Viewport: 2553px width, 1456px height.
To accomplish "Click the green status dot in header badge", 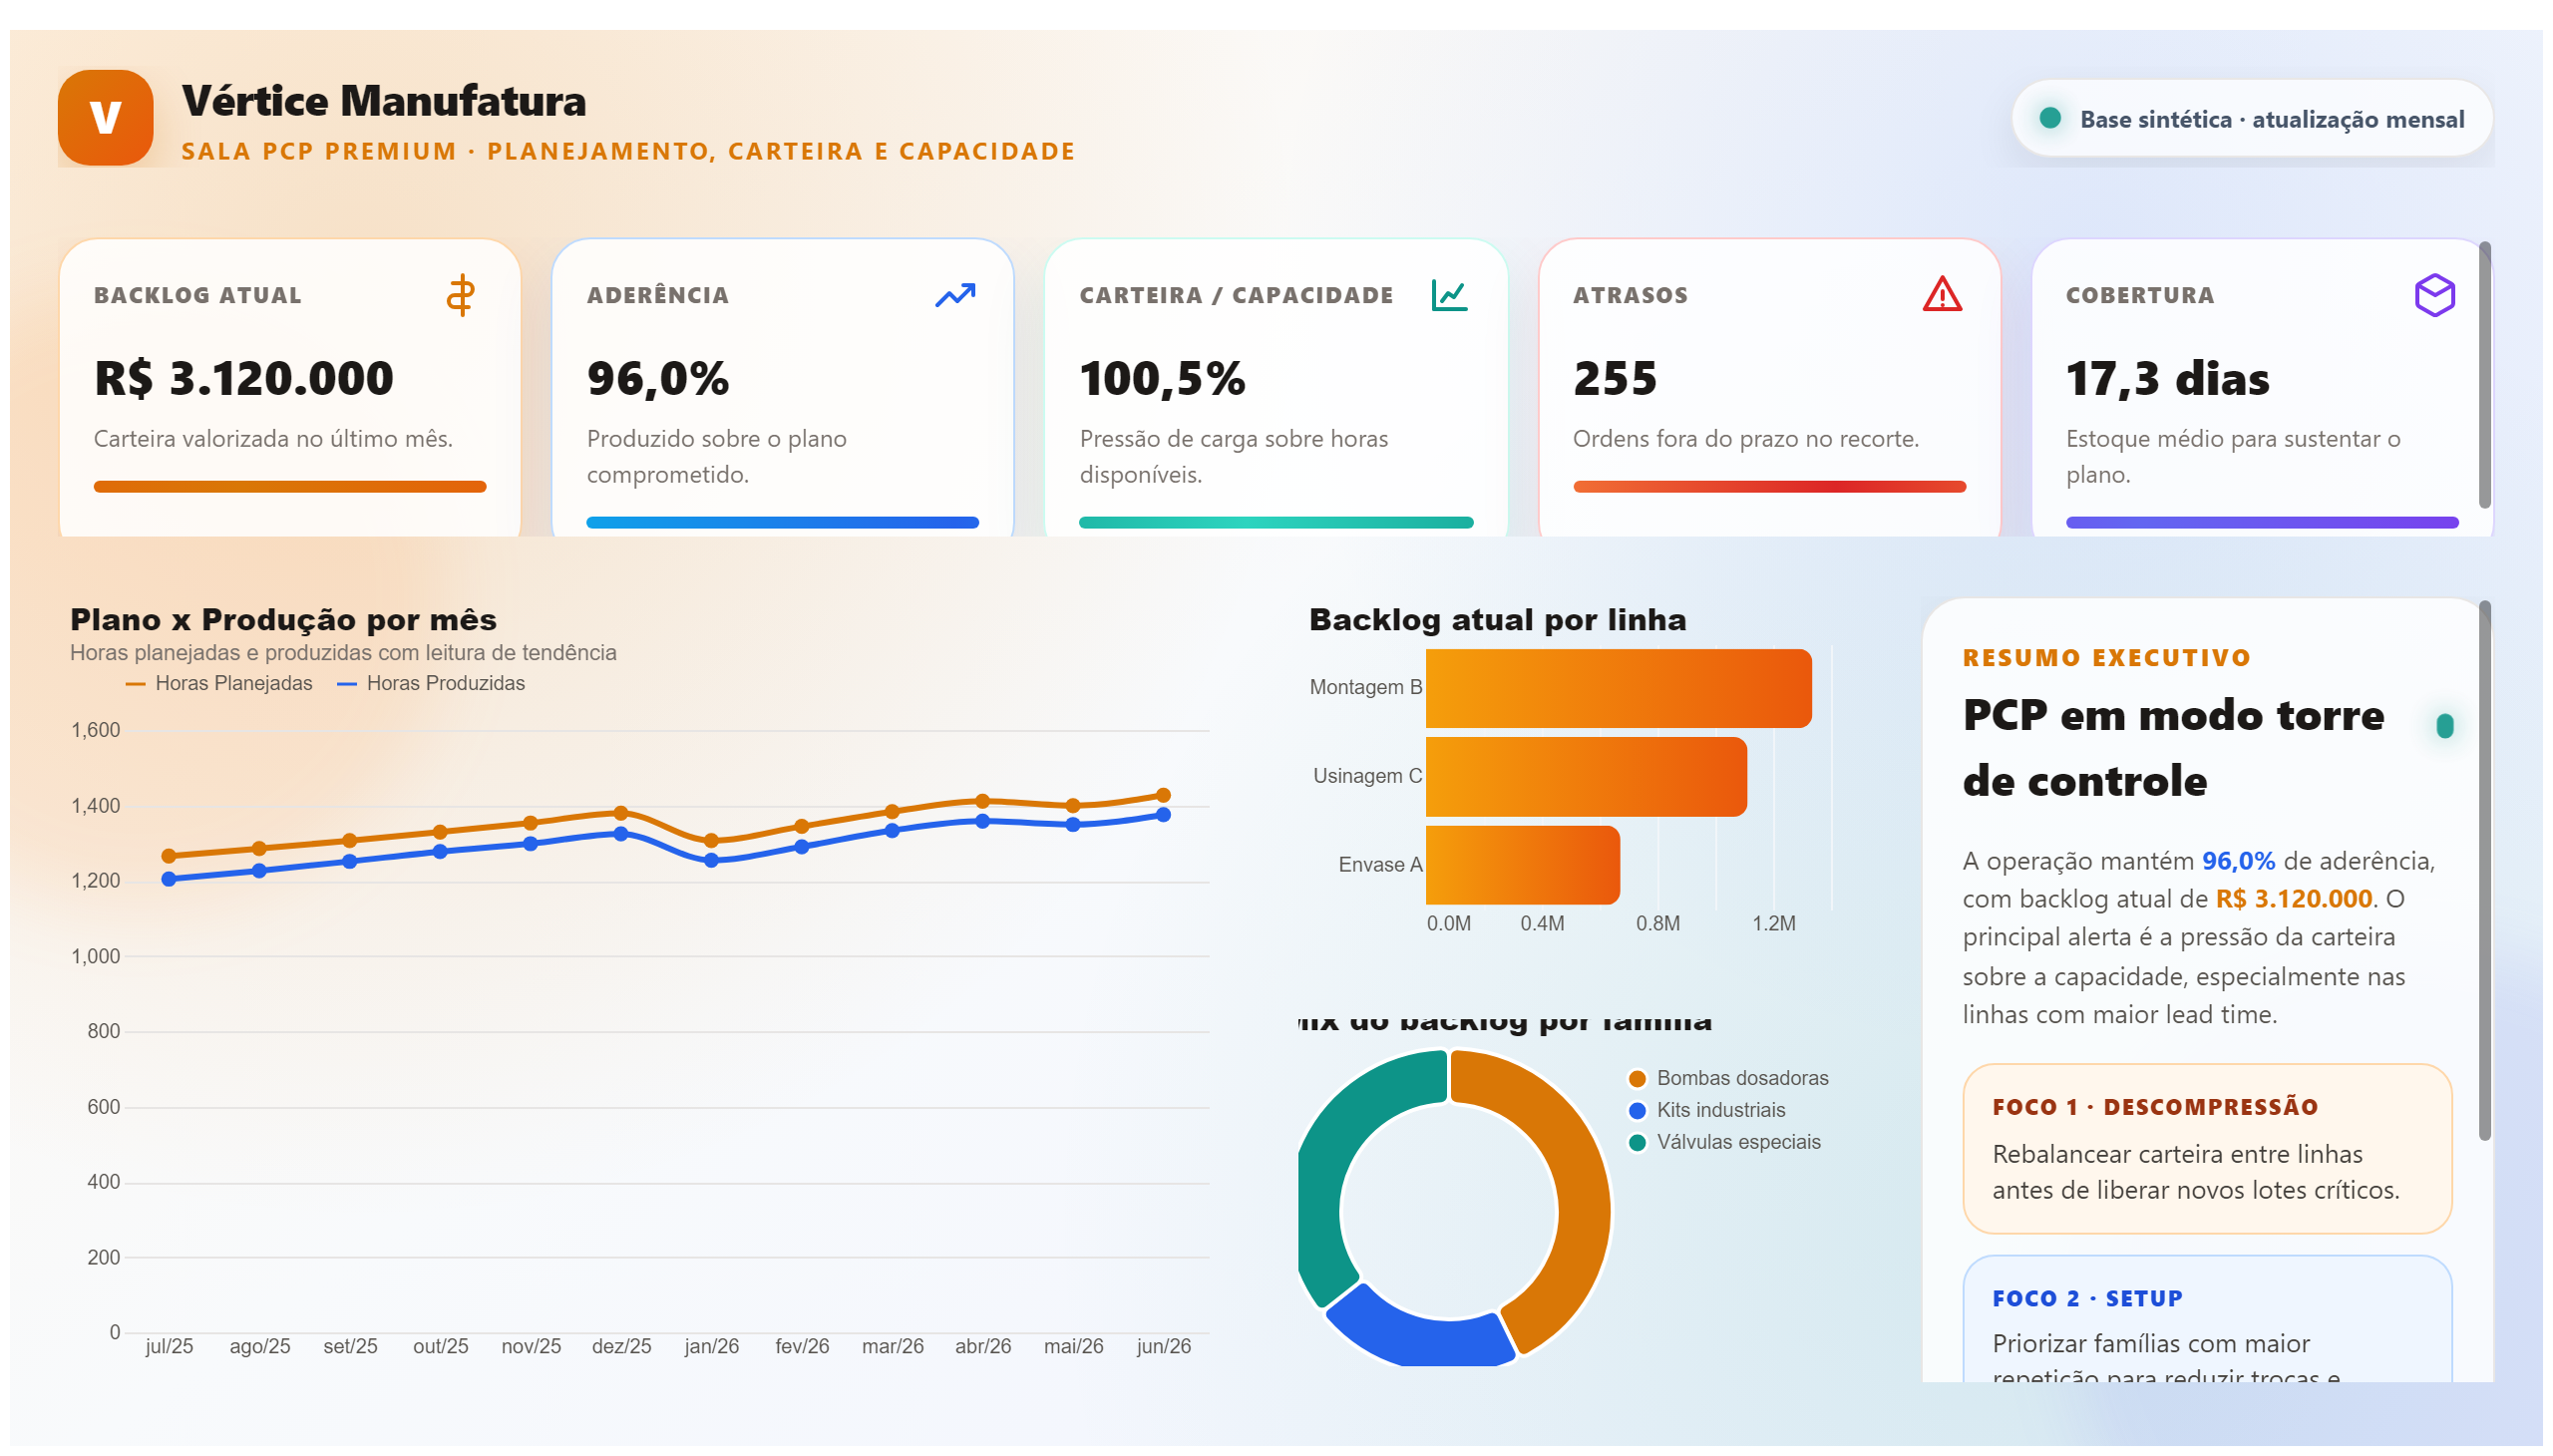I will 2049,118.
